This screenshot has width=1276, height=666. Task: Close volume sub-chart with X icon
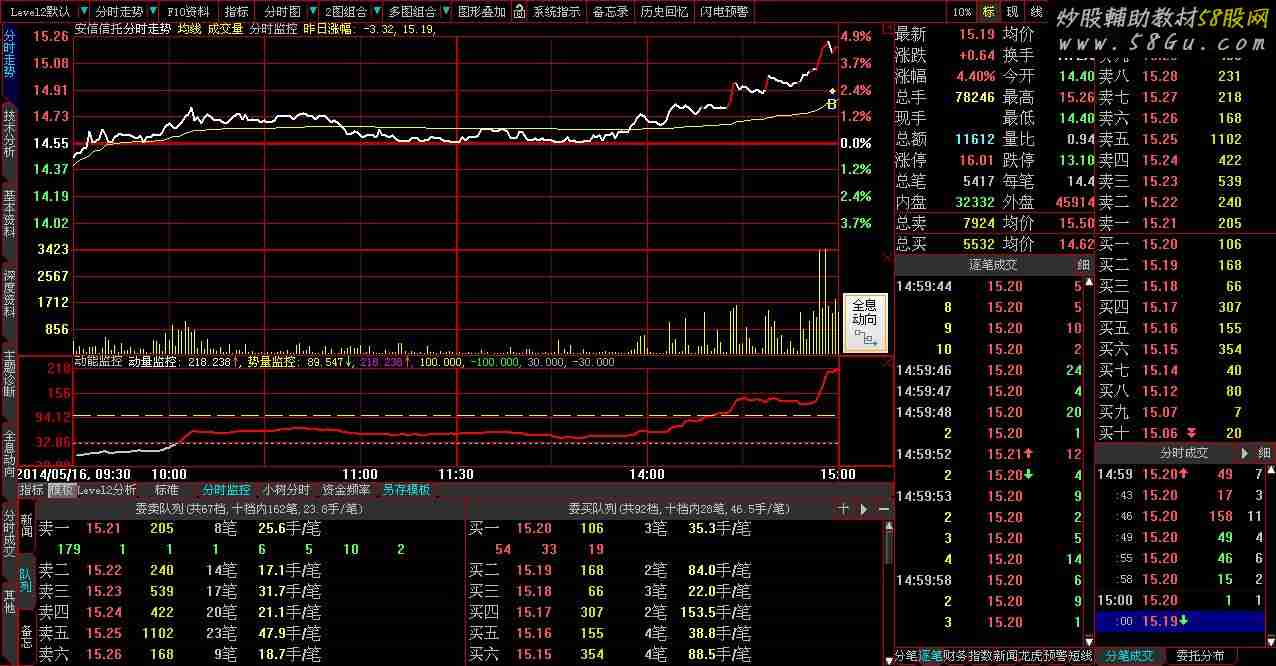[x=886, y=257]
